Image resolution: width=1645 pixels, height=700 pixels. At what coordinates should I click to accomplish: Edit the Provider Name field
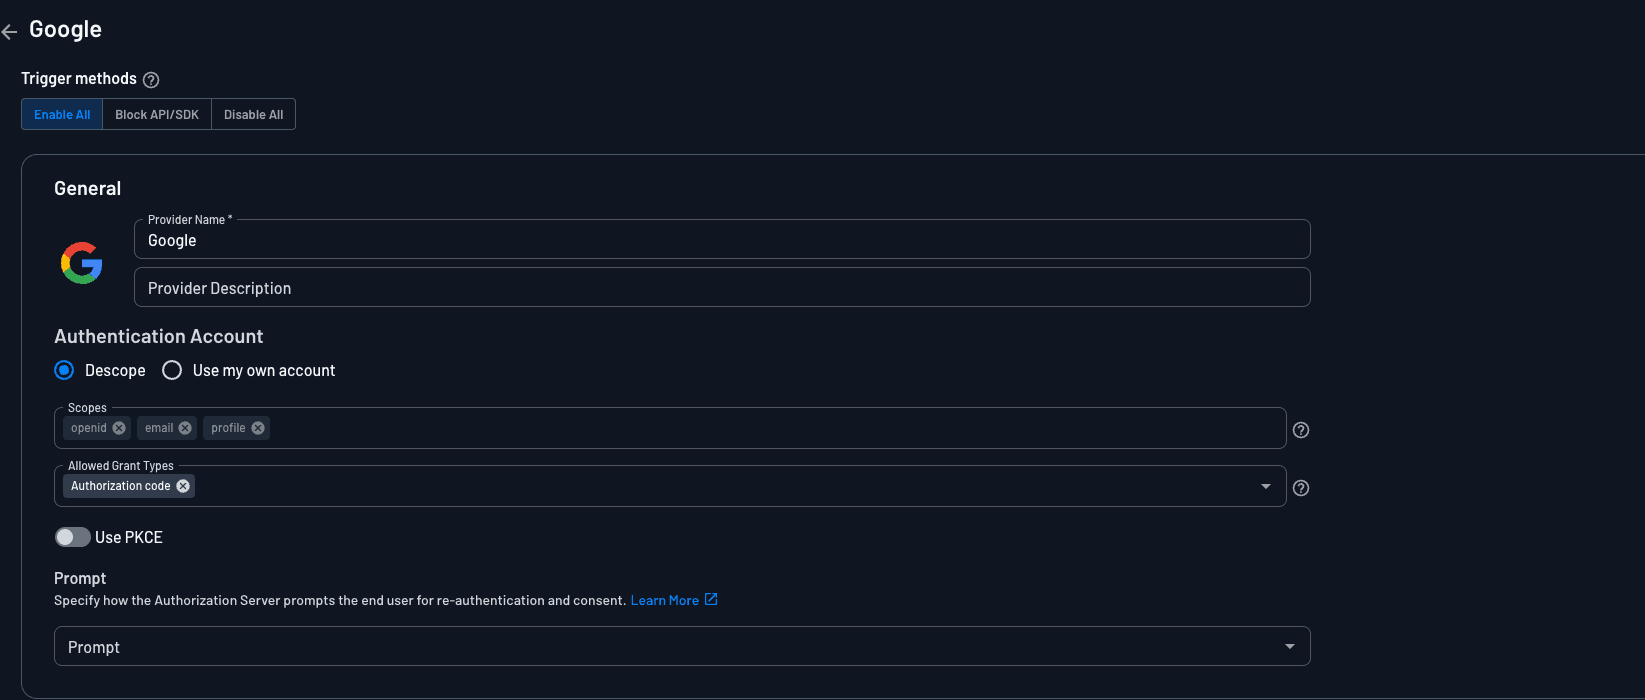point(722,240)
